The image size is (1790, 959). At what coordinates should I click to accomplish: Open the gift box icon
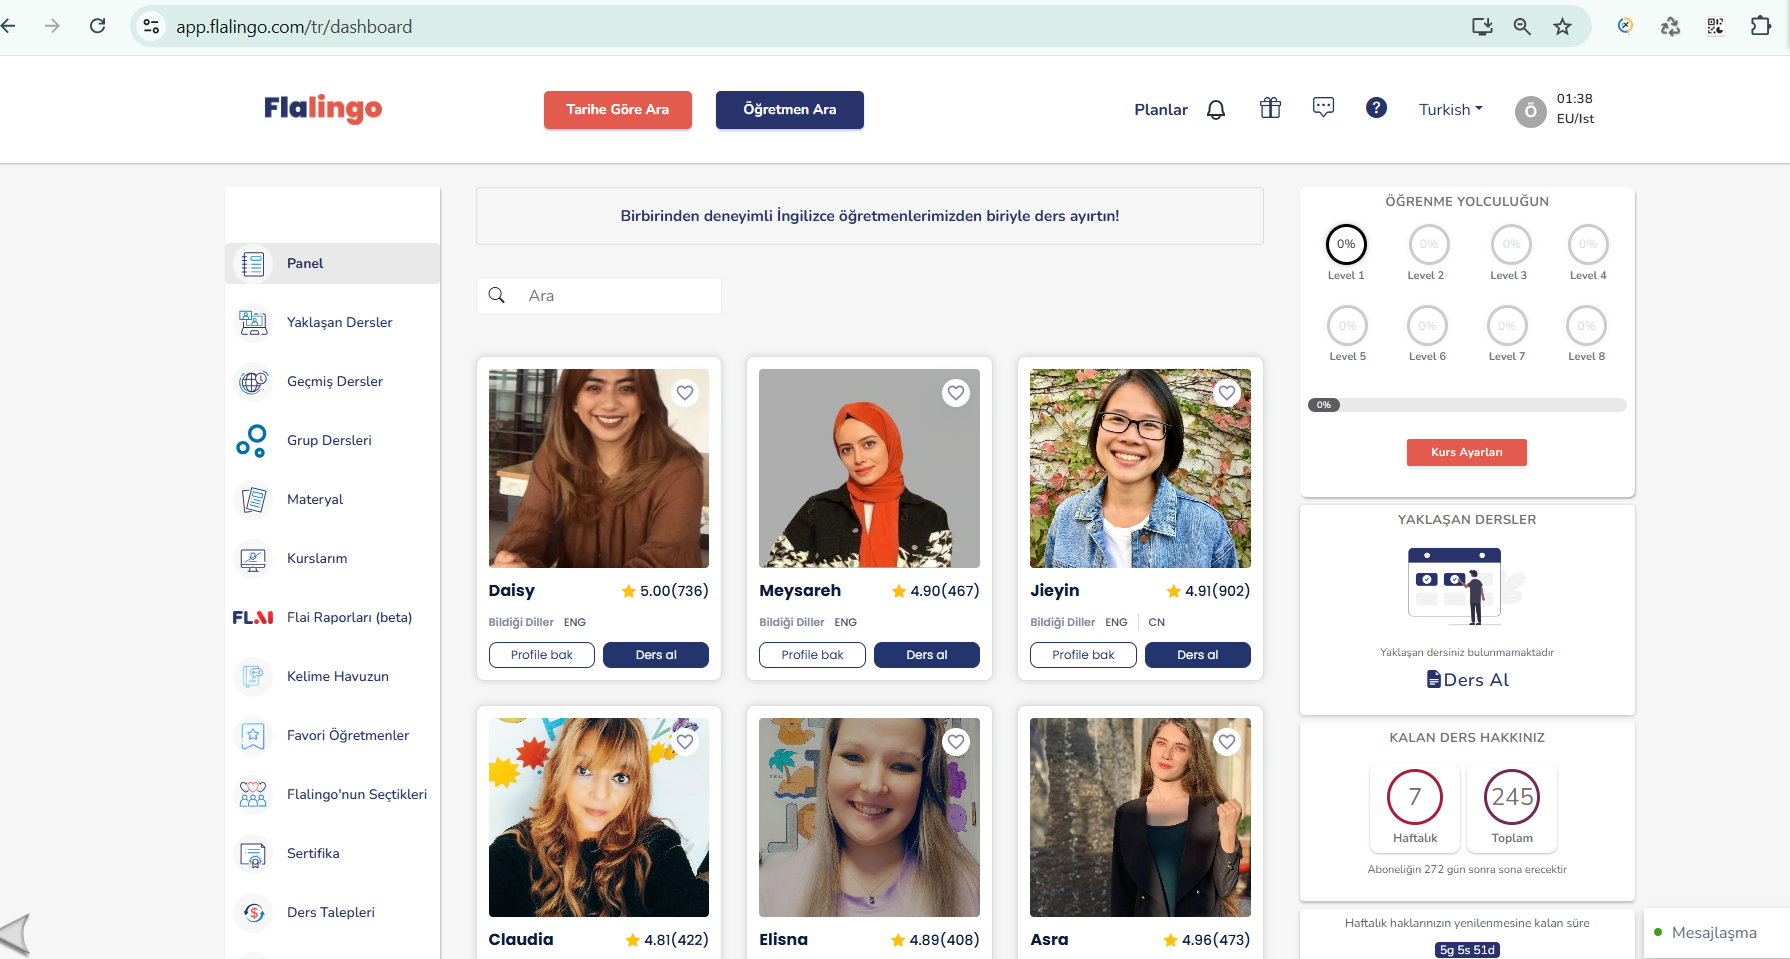(x=1270, y=108)
